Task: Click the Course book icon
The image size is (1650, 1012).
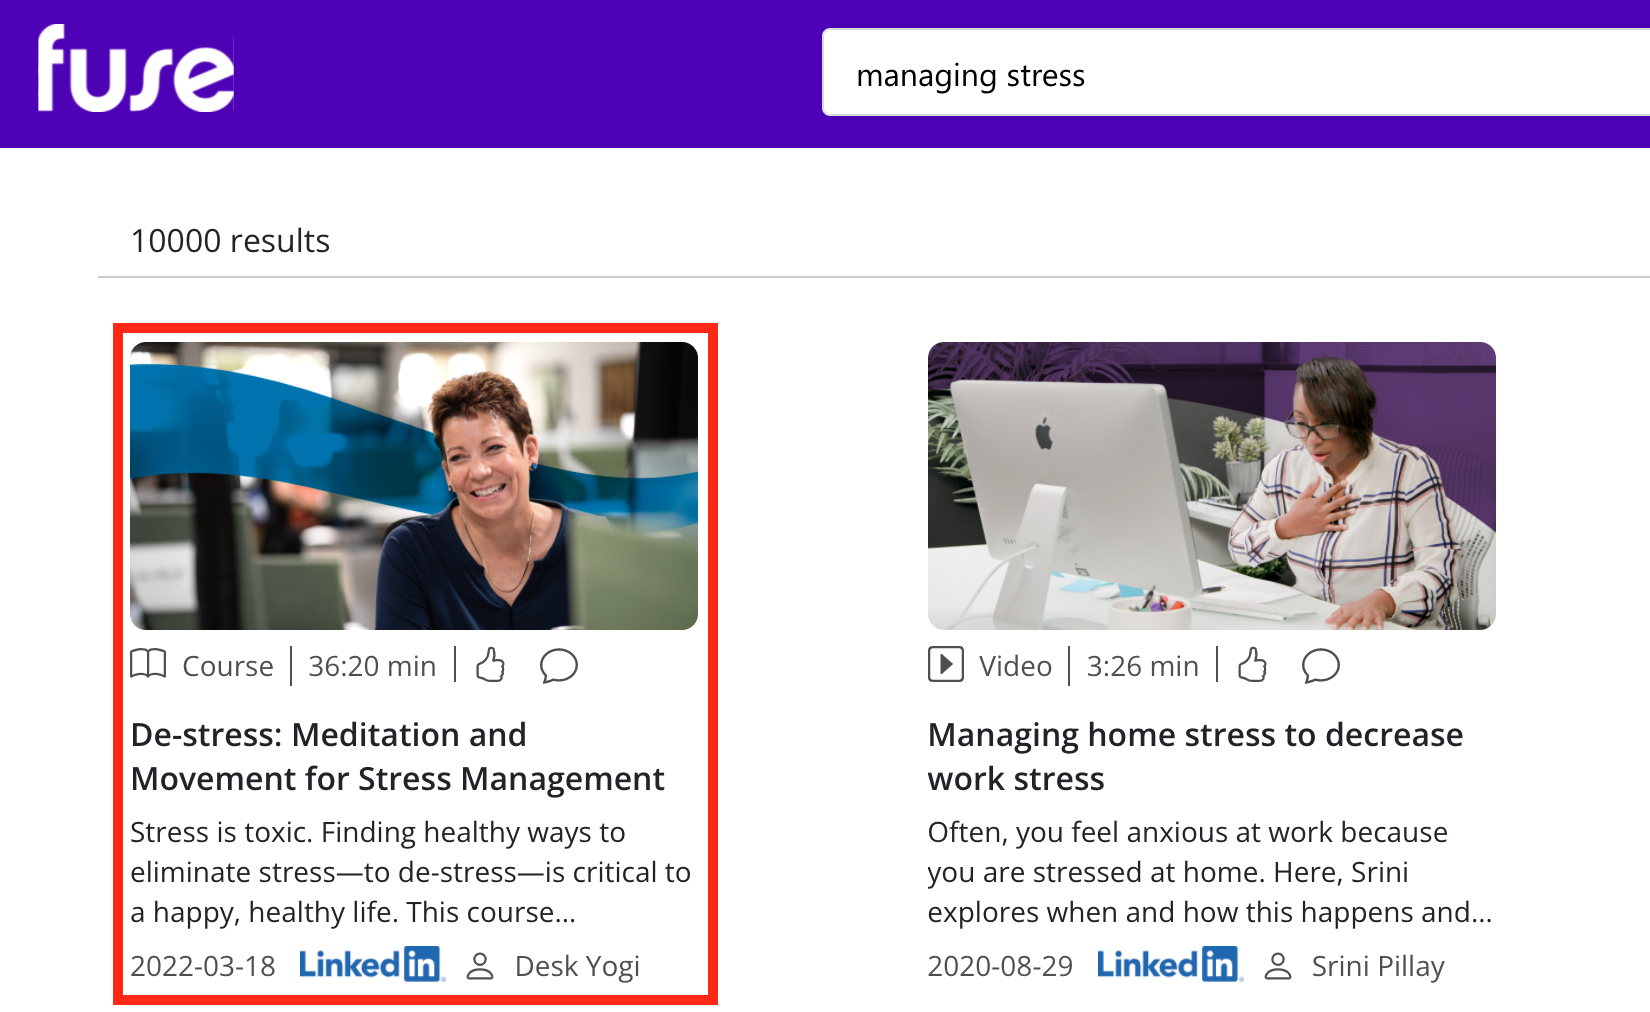Action: tap(148, 664)
